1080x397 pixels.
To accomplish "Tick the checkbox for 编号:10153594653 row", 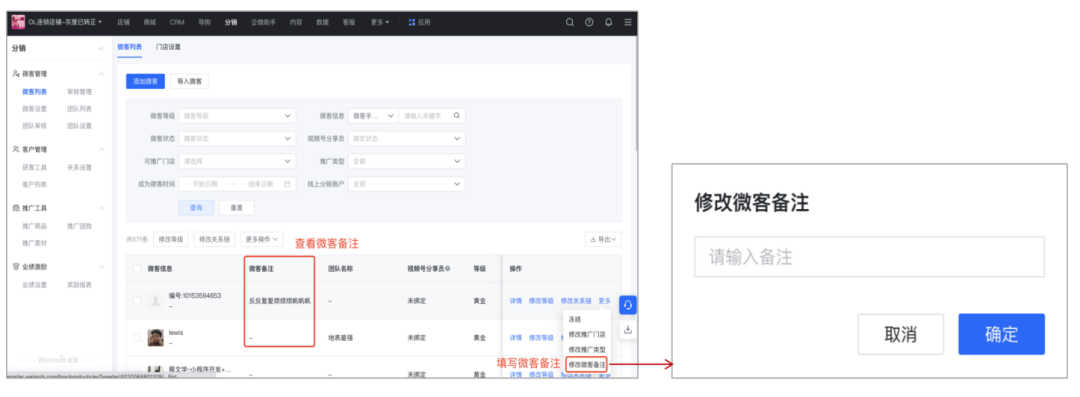I will [136, 301].
